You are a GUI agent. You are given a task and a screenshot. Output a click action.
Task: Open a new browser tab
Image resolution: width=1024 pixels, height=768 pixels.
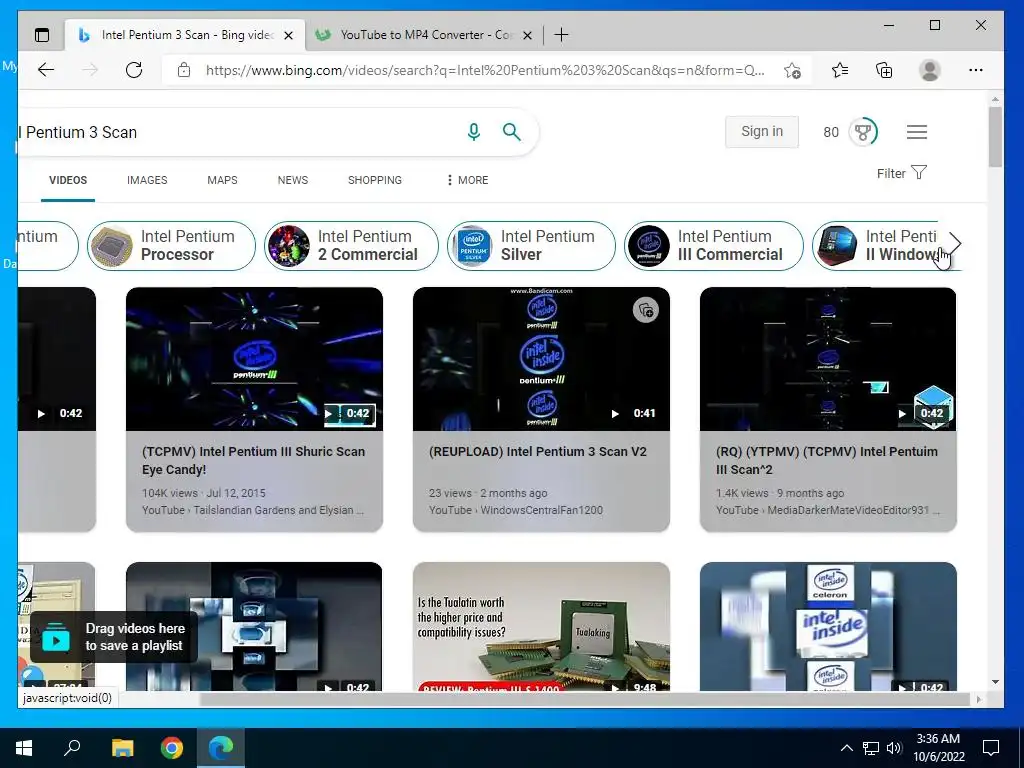561,35
